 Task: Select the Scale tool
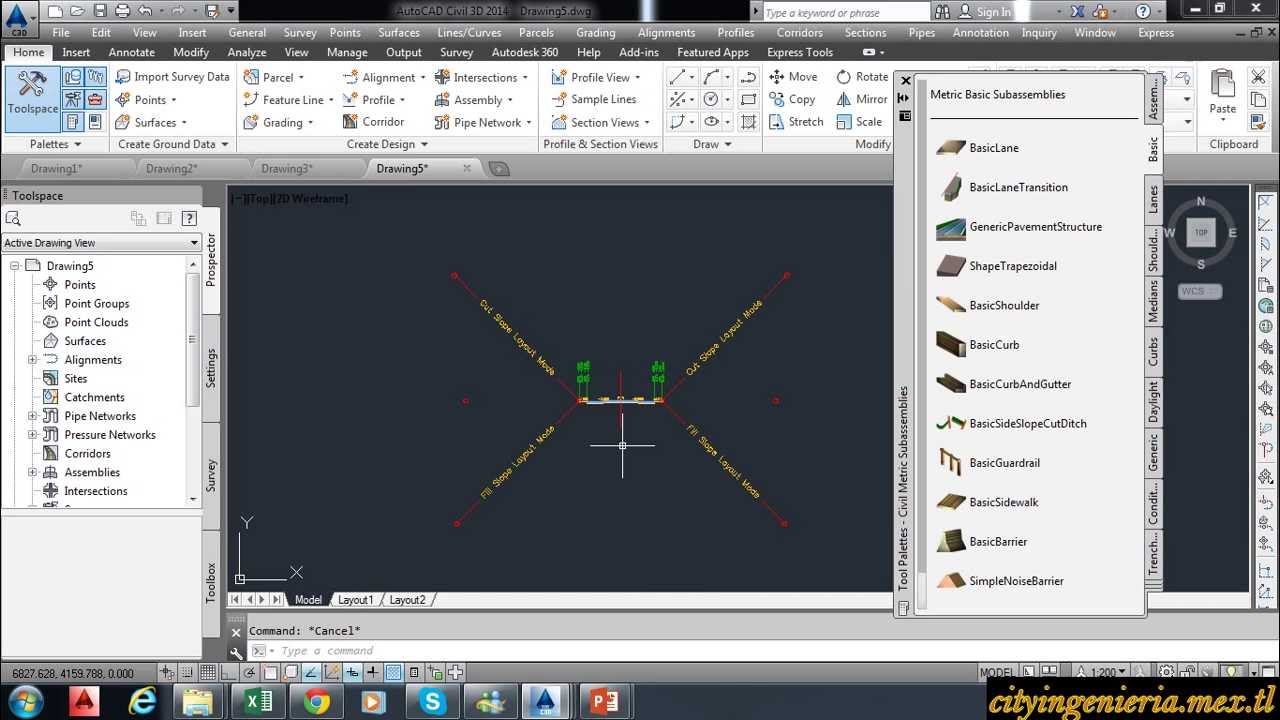859,122
